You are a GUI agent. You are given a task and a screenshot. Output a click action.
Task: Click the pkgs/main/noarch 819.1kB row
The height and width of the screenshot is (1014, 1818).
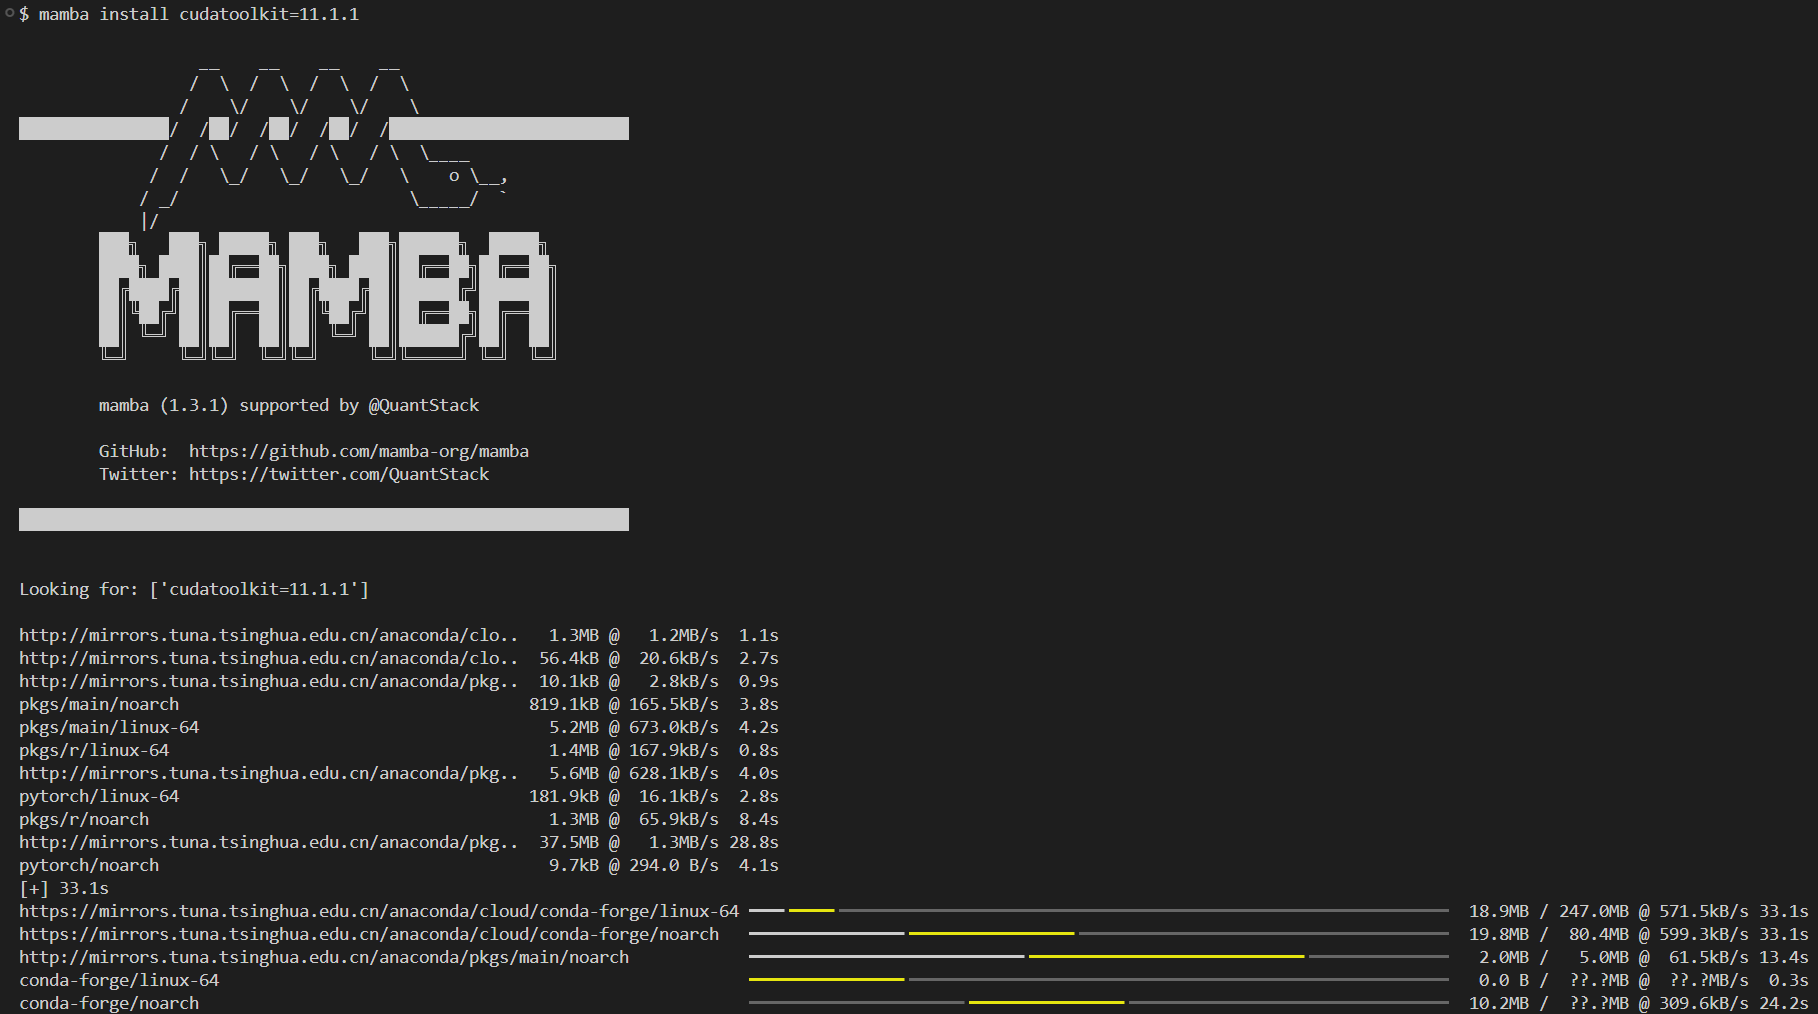[399, 704]
